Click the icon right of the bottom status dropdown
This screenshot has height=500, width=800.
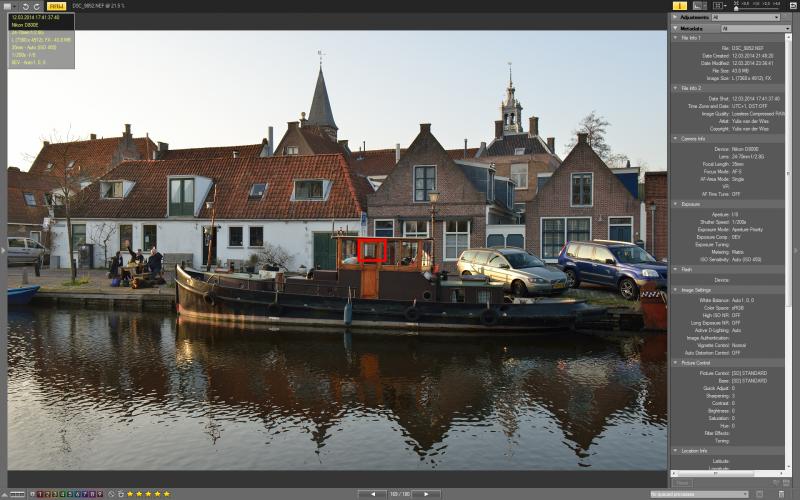coord(759,494)
